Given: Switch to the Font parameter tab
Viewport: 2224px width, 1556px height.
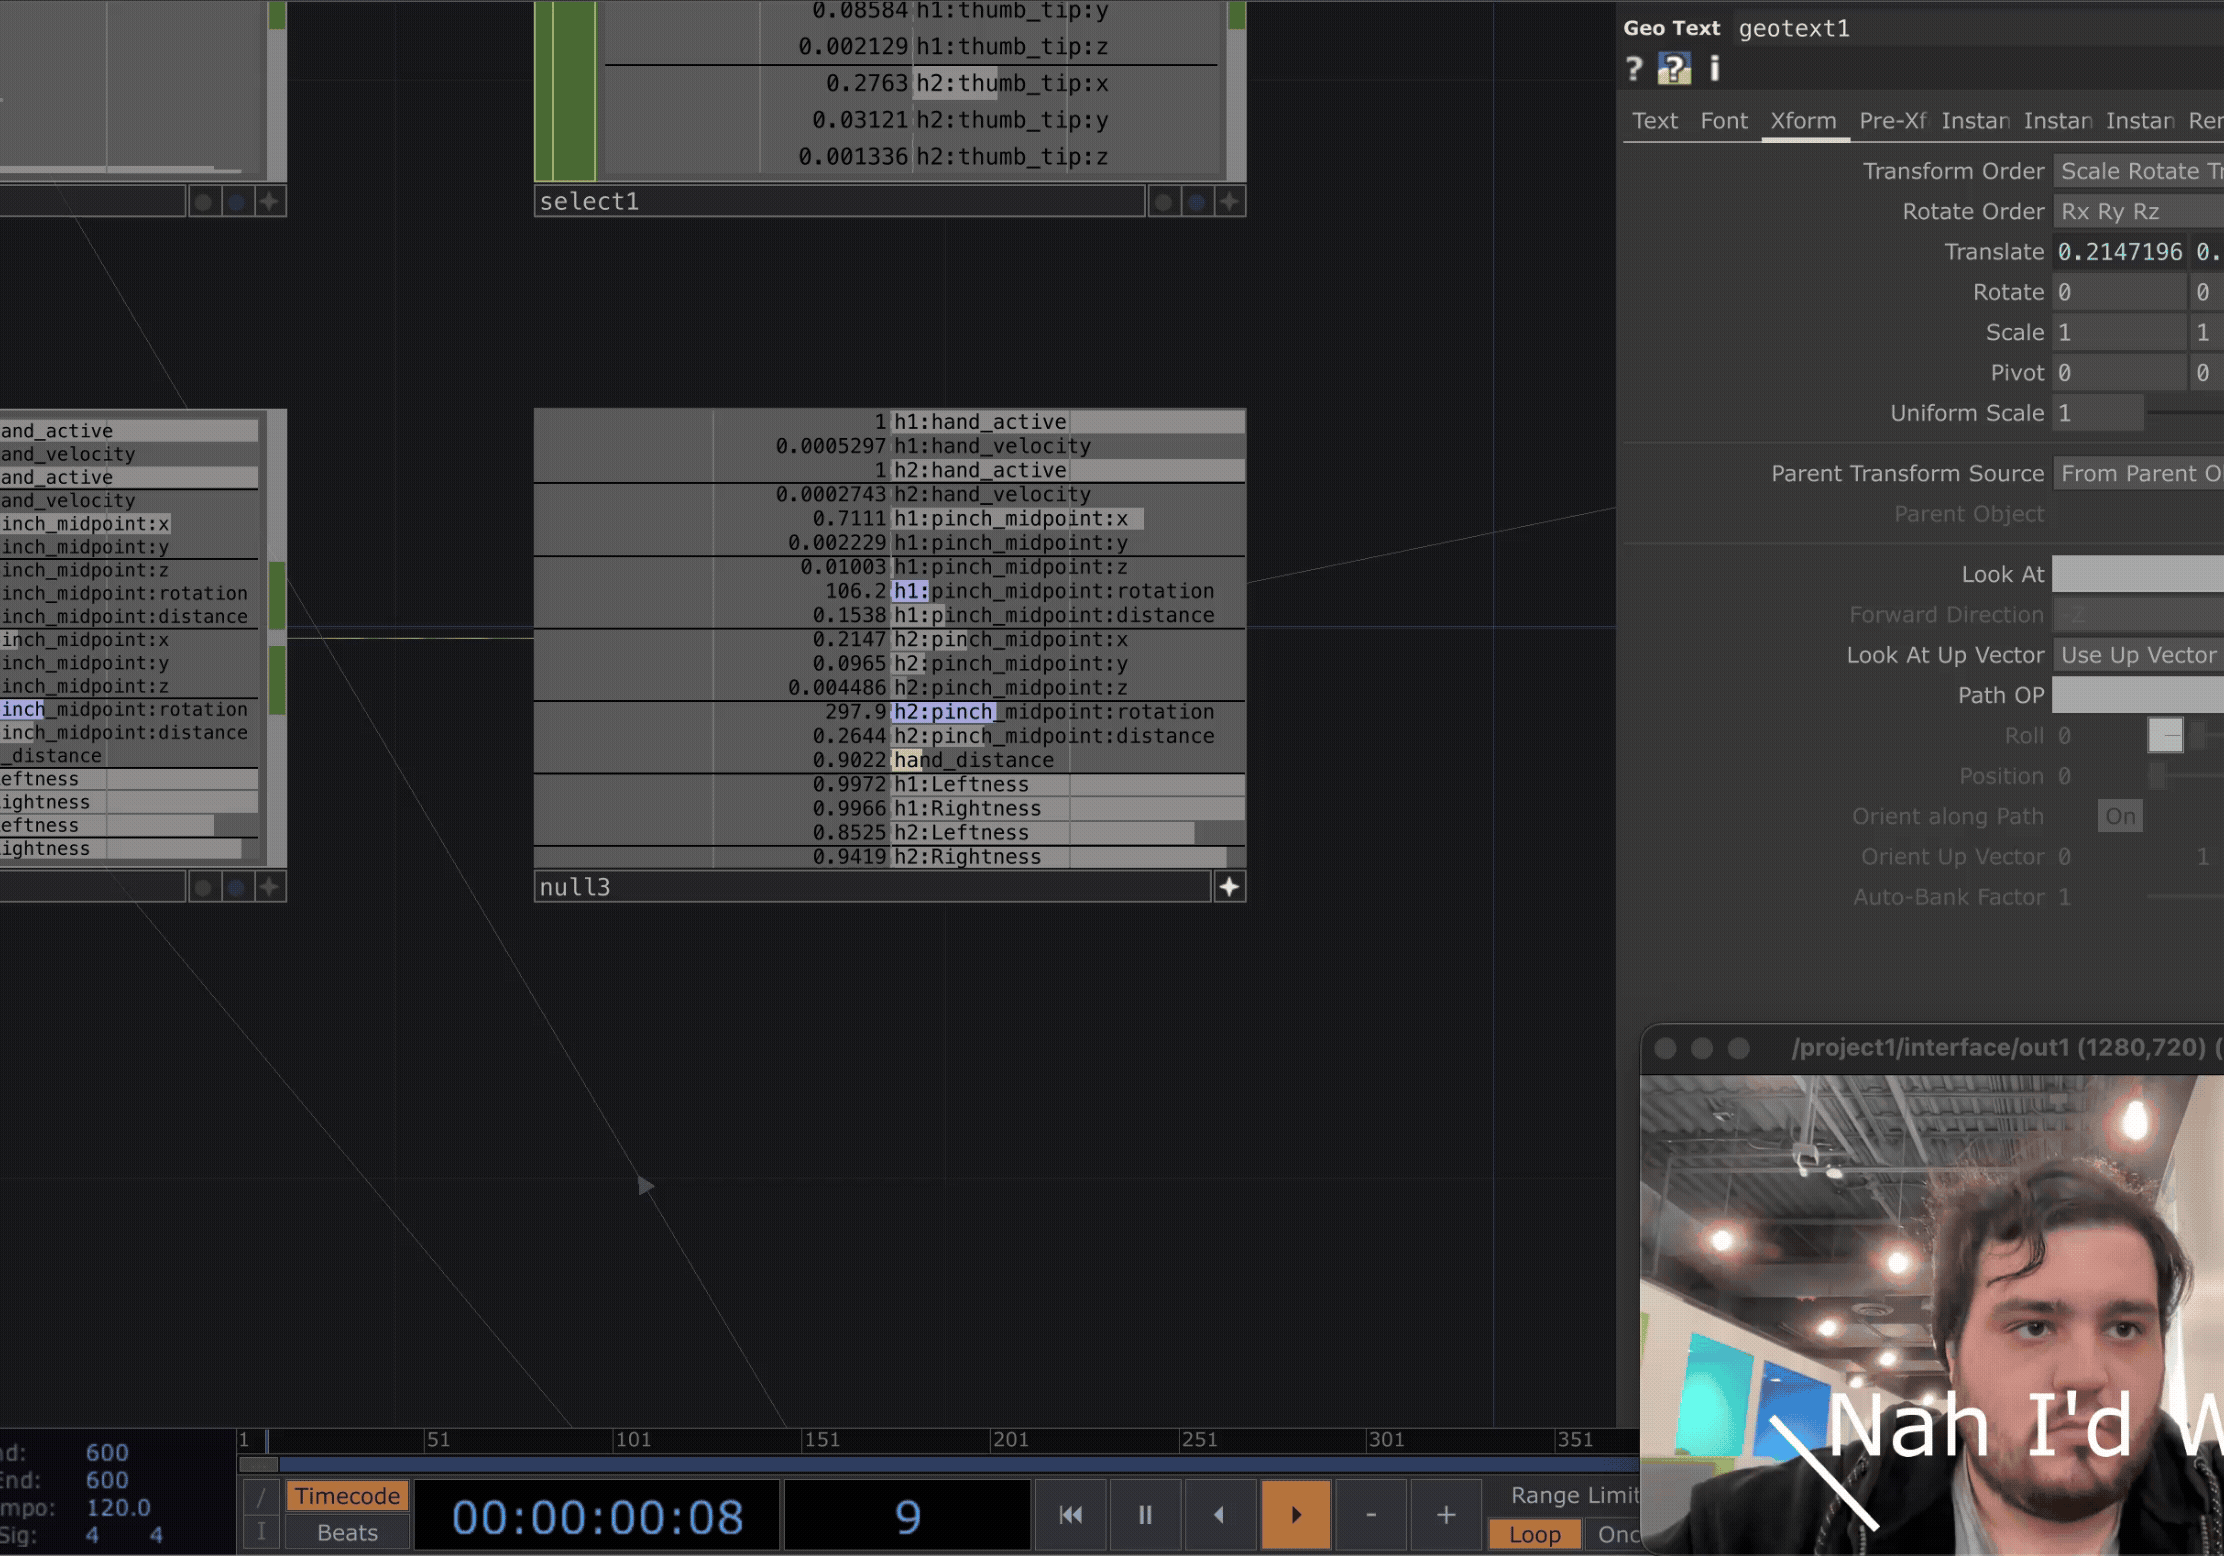Looking at the screenshot, I should tap(1724, 121).
